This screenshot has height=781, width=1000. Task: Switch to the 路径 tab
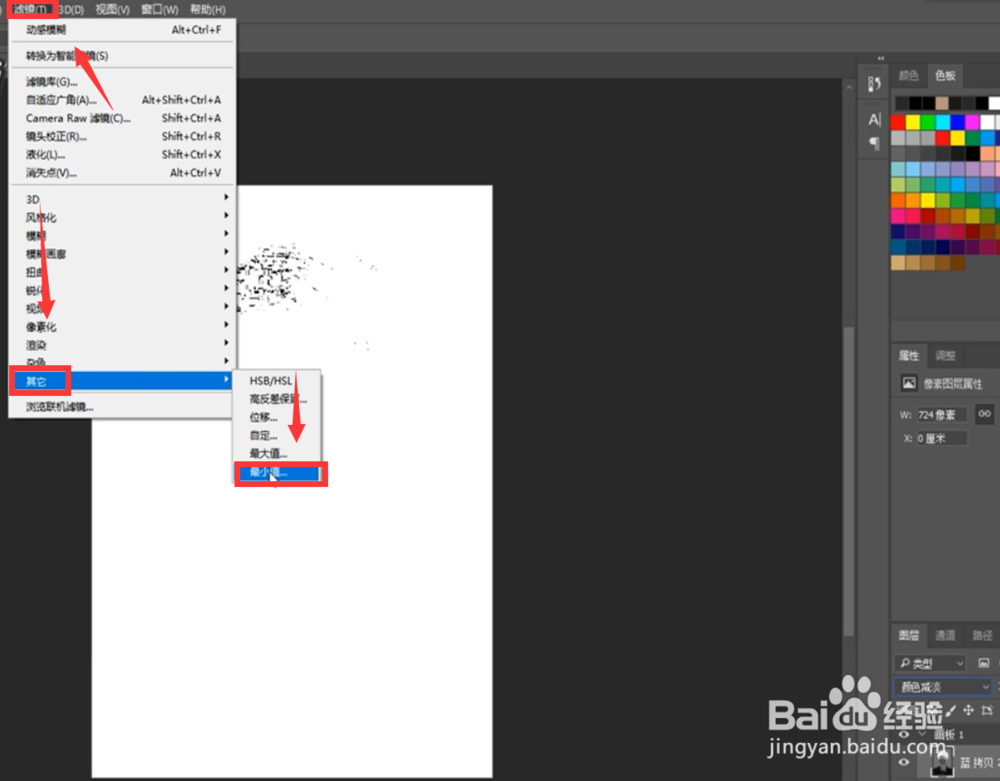[982, 635]
